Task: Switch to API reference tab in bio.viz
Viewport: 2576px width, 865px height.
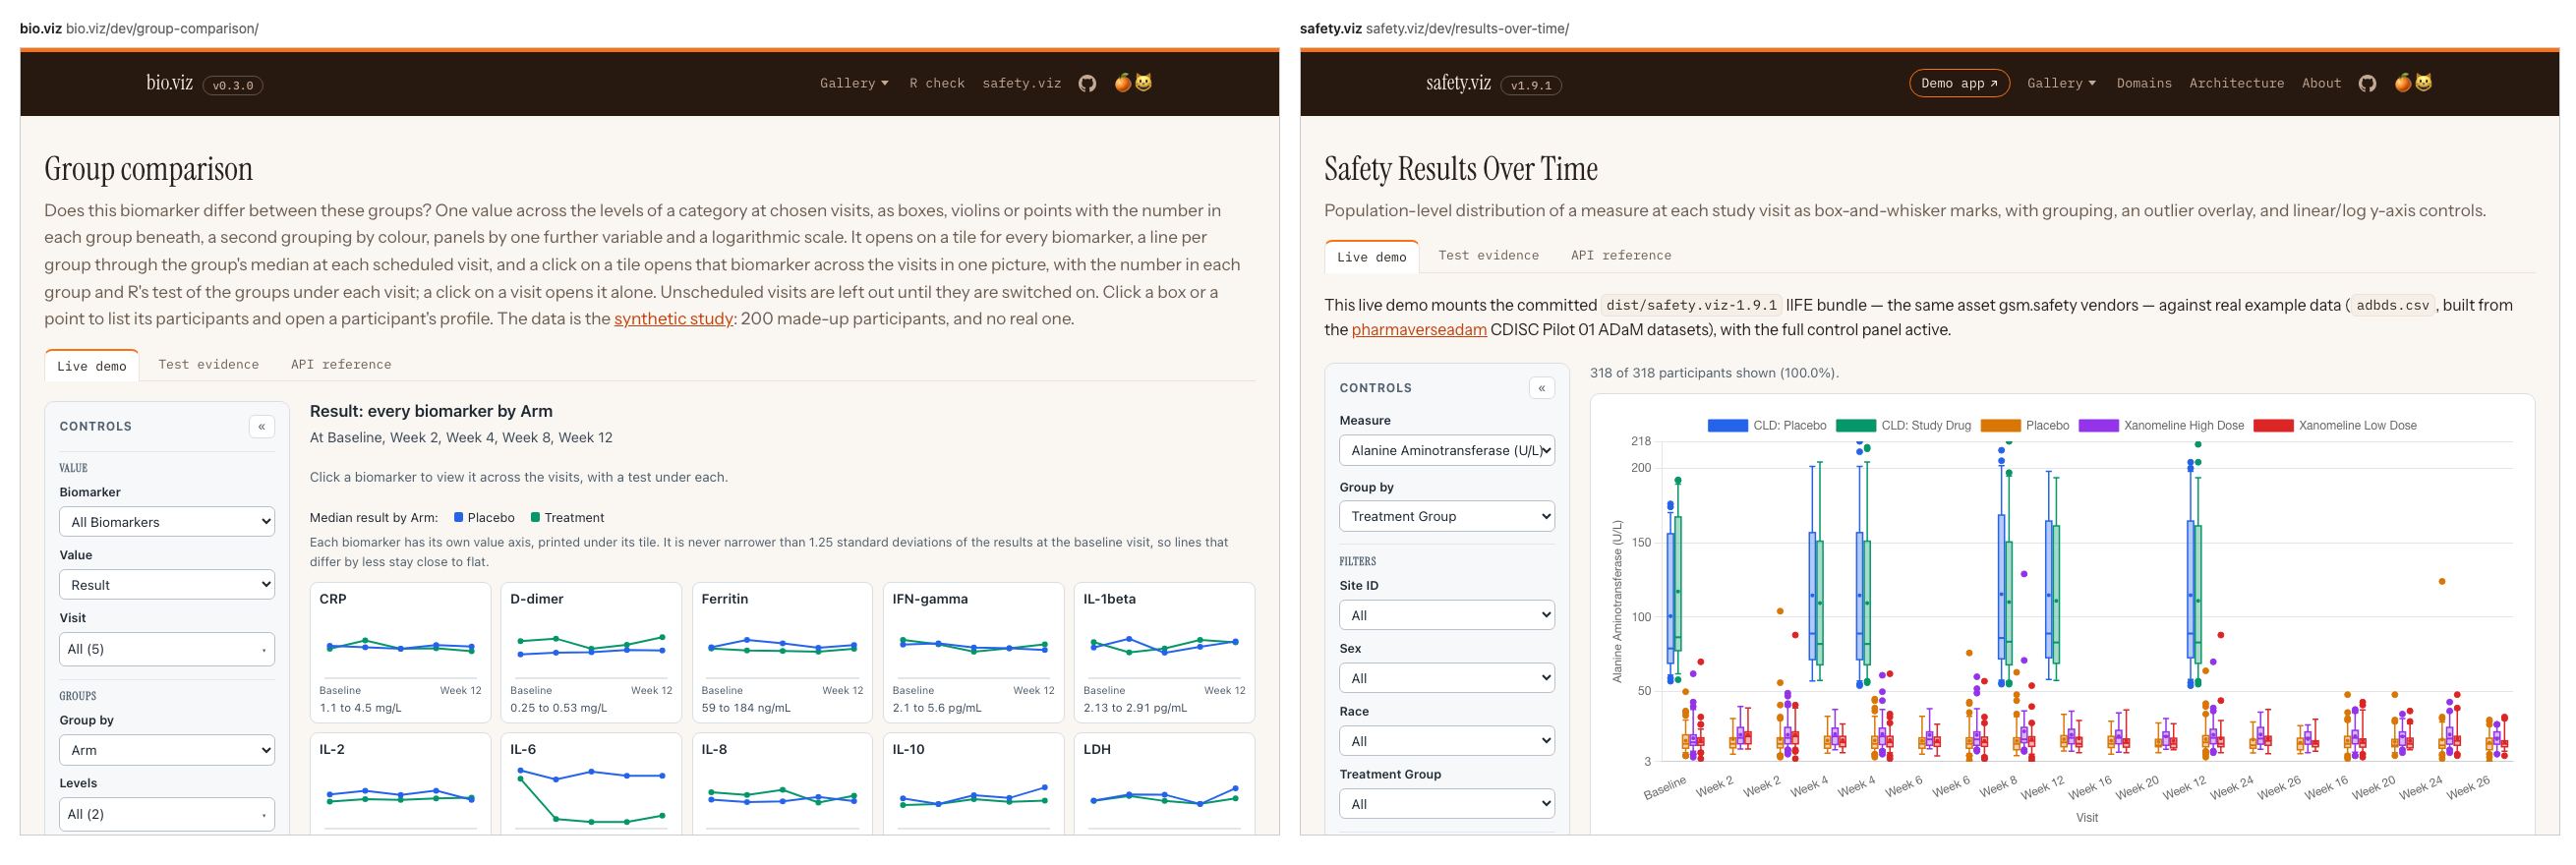Action: tap(341, 365)
